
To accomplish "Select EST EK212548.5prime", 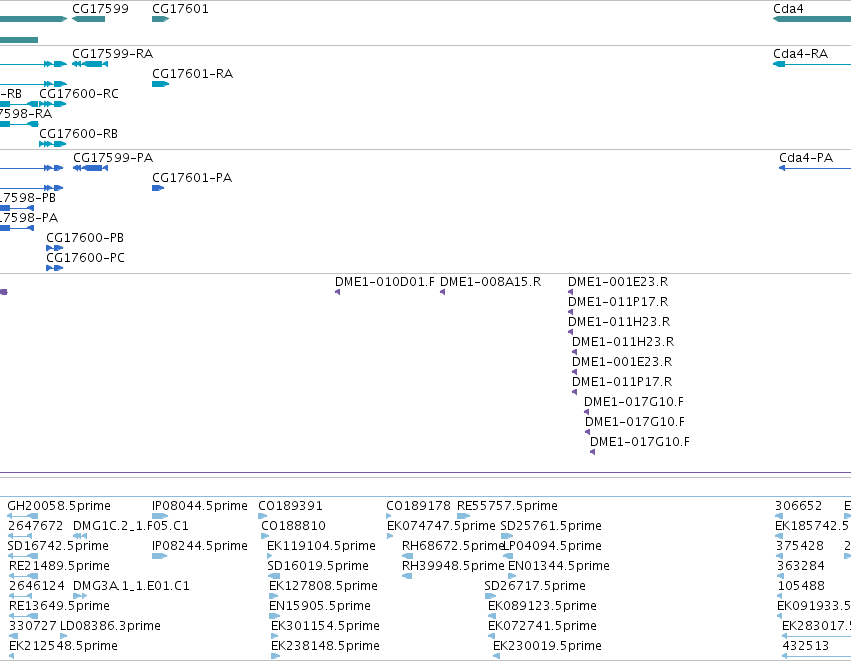I will pyautogui.click(x=63, y=646).
